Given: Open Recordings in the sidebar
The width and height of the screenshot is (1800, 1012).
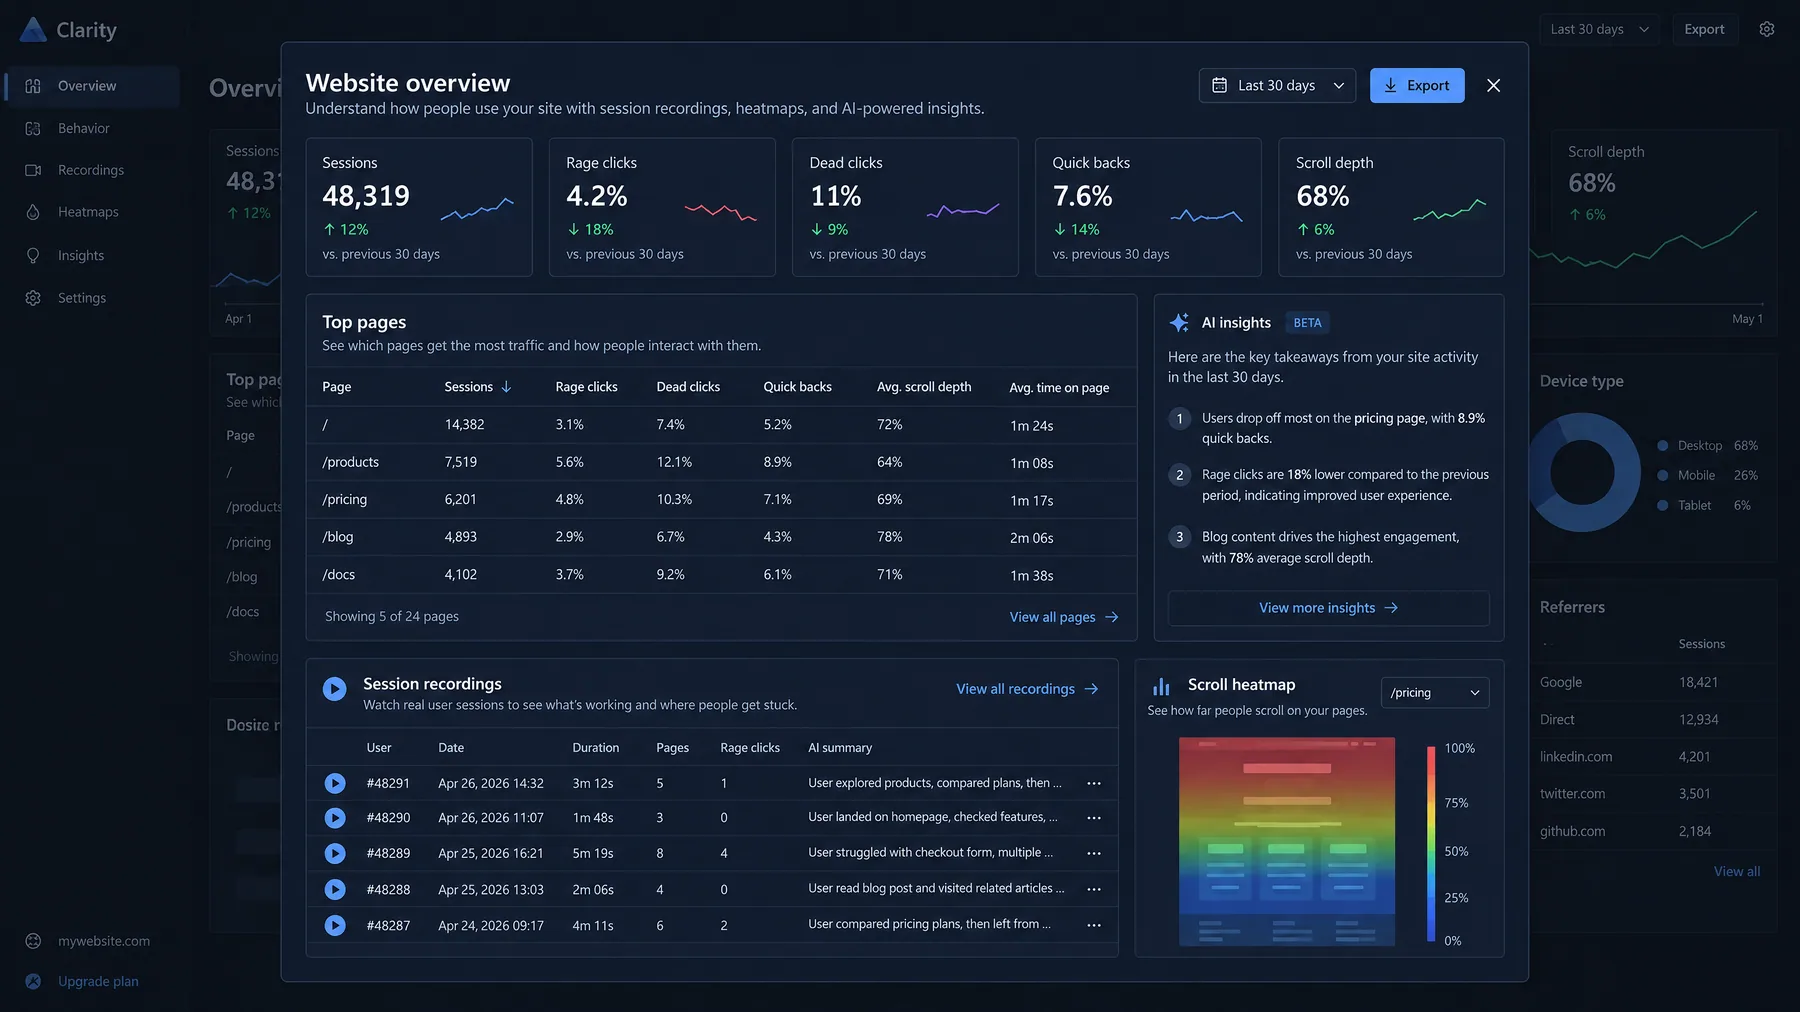Looking at the screenshot, I should (92, 170).
